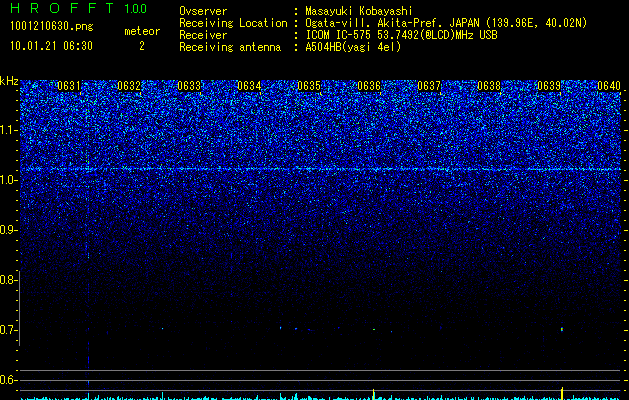629x400 pixels.
Task: Click the 0637 time marker
Action: (x=429, y=86)
